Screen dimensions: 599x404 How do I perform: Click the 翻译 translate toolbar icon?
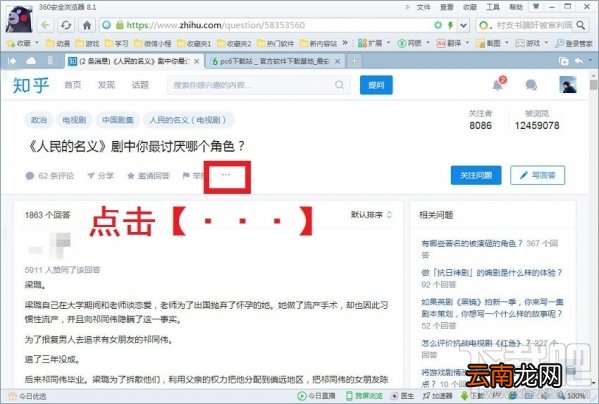point(449,43)
